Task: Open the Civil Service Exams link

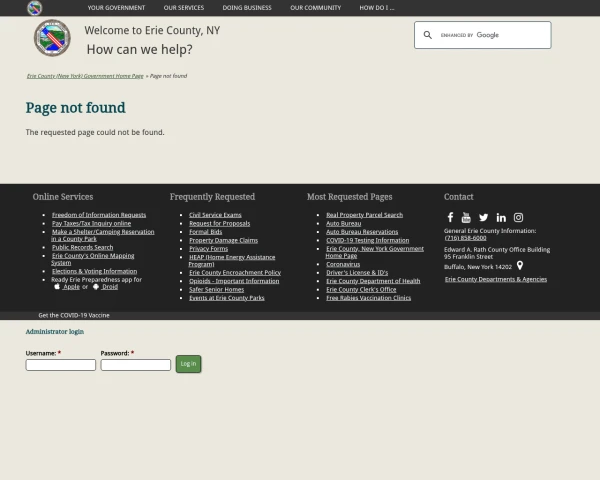Action: [215, 215]
